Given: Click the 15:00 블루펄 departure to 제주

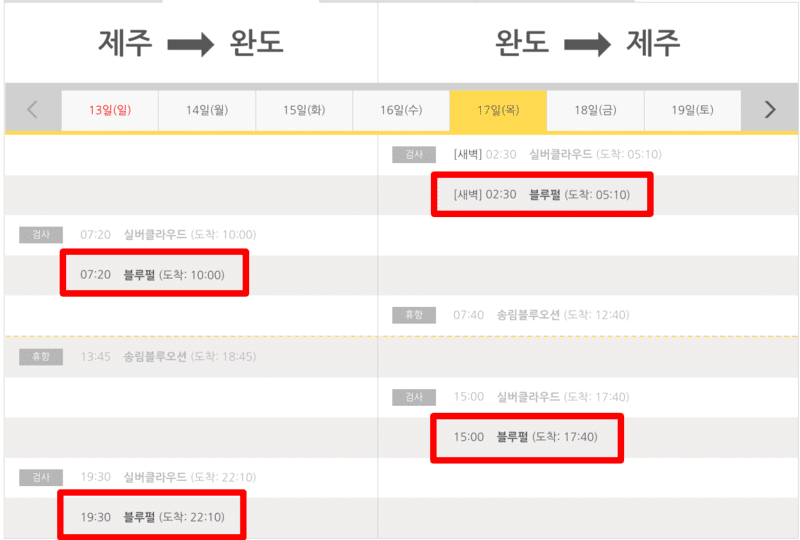Looking at the screenshot, I should (526, 437).
